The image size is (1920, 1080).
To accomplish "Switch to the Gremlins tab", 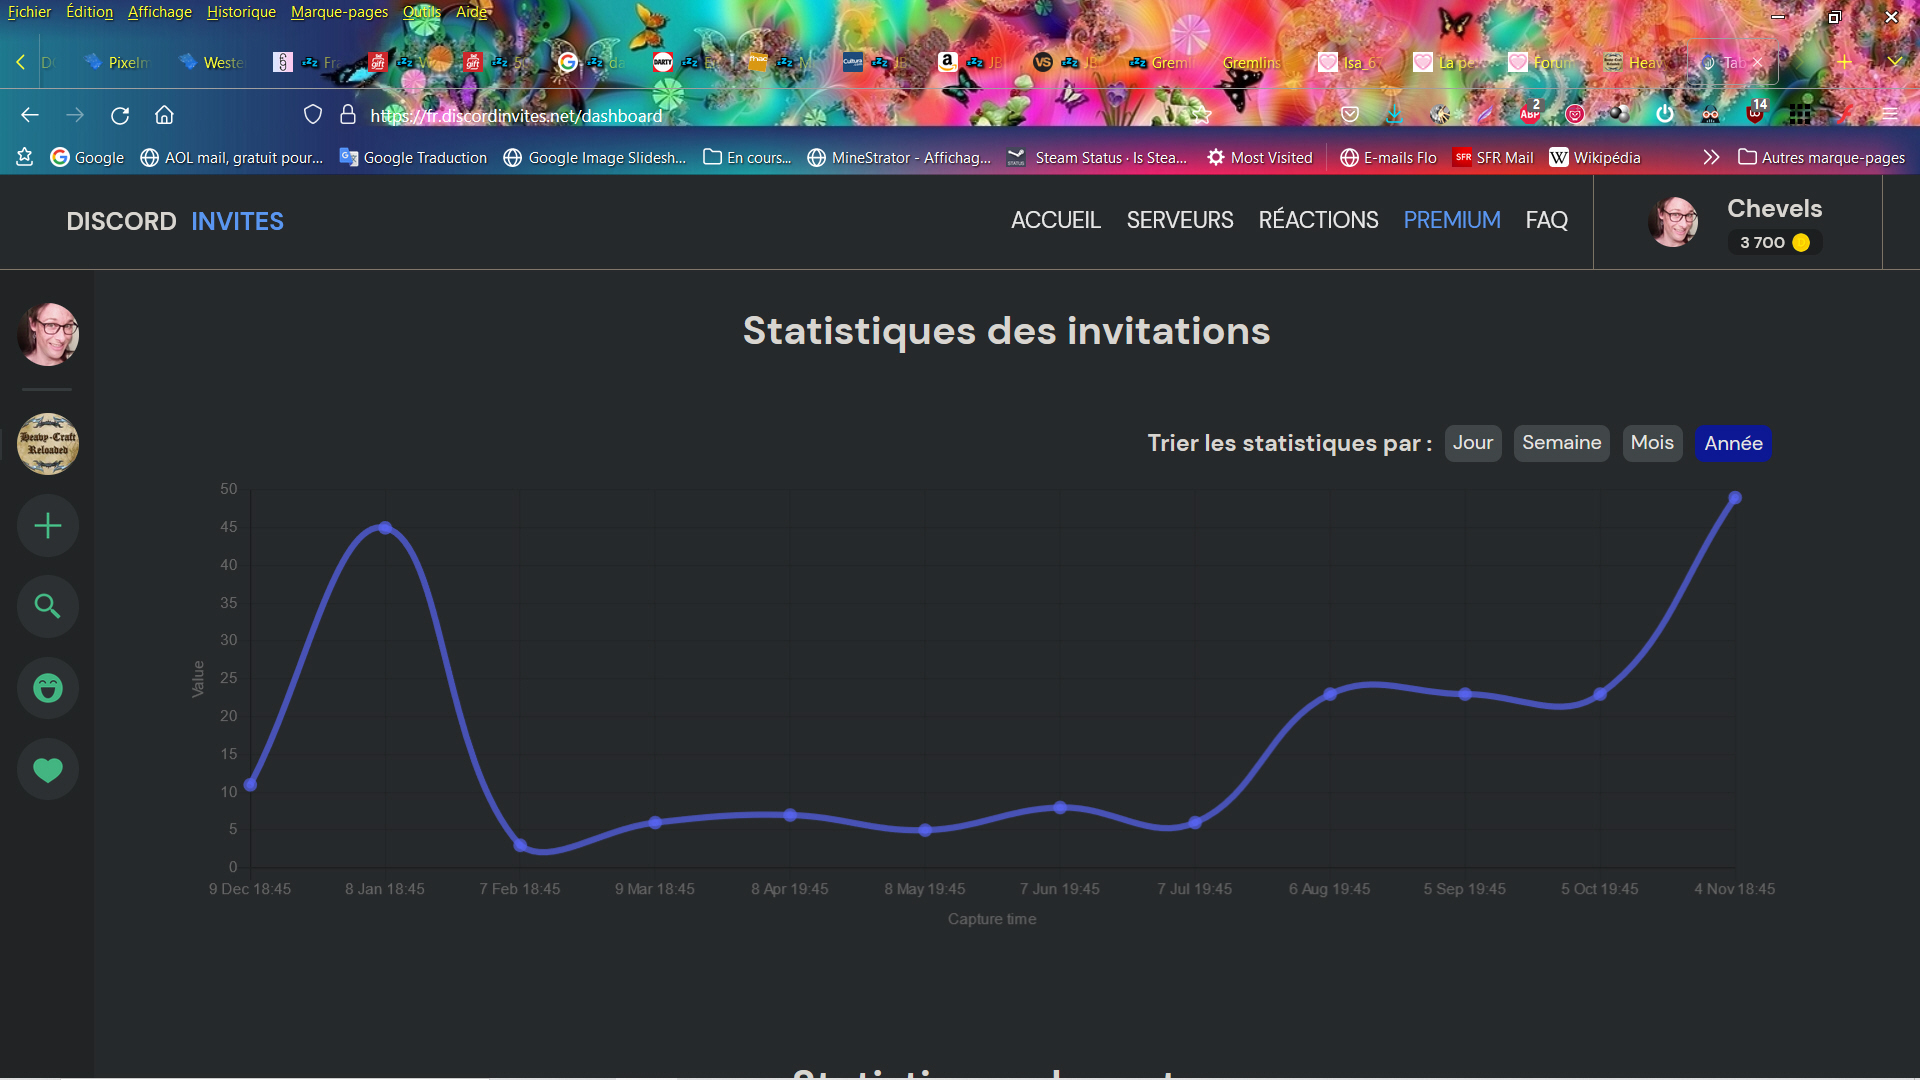I will click(1250, 62).
